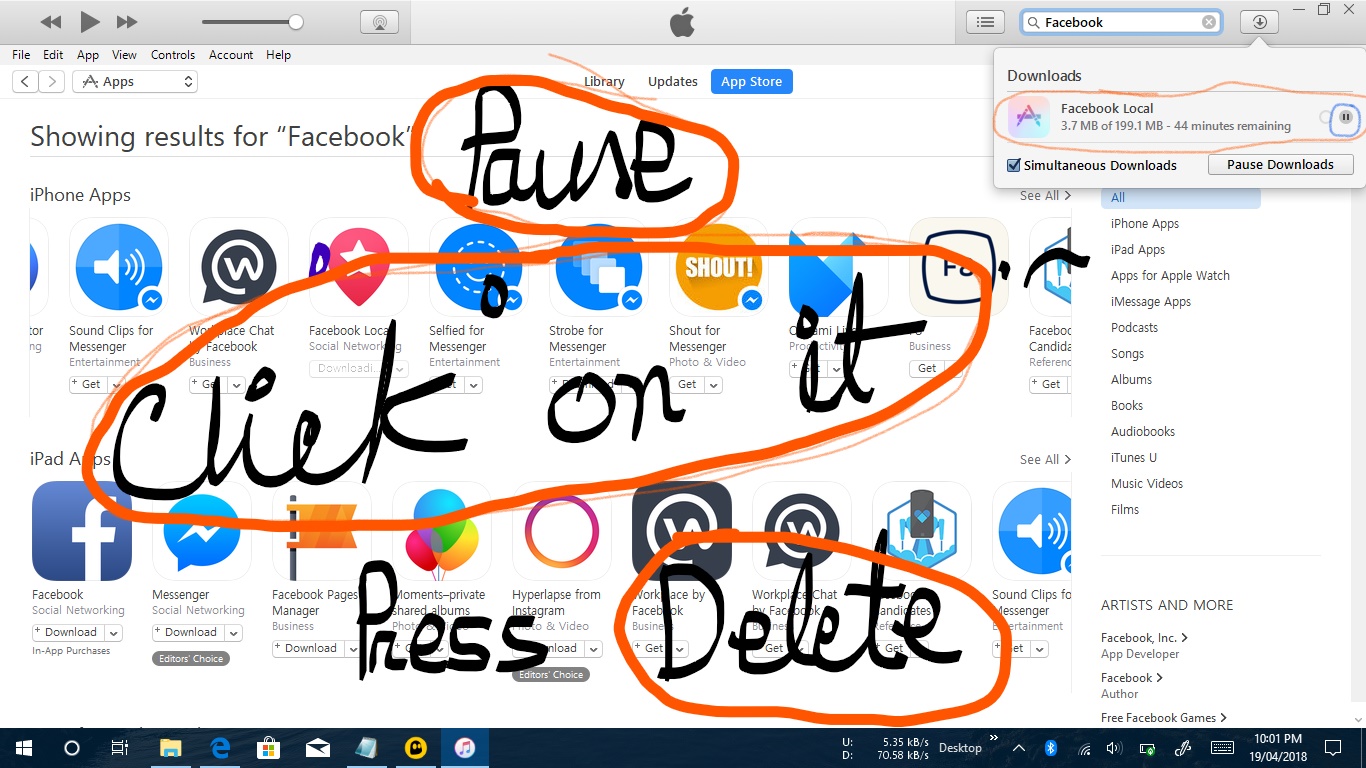Download Facebook Pages Manager
Screen dimensions: 1366x768
pyautogui.click(x=308, y=648)
